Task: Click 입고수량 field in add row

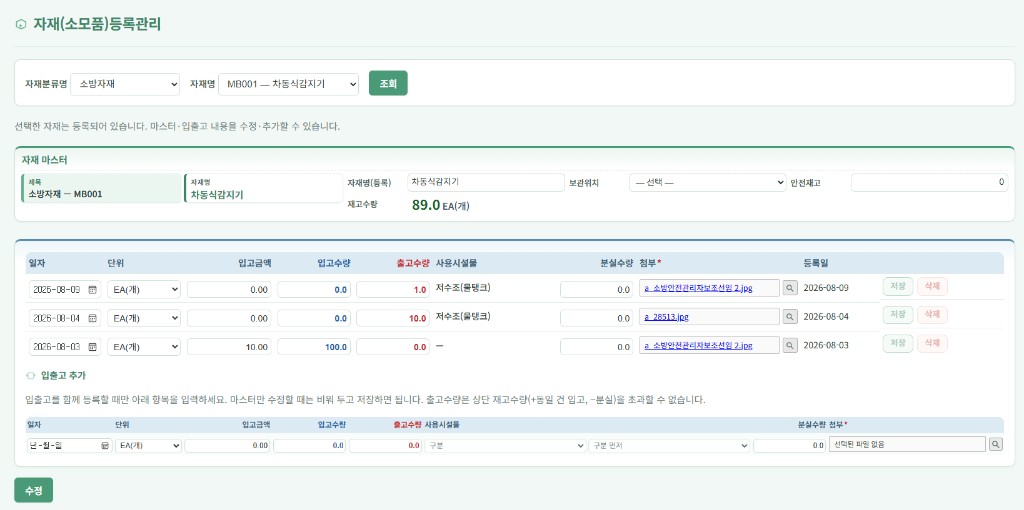Action: (x=310, y=445)
